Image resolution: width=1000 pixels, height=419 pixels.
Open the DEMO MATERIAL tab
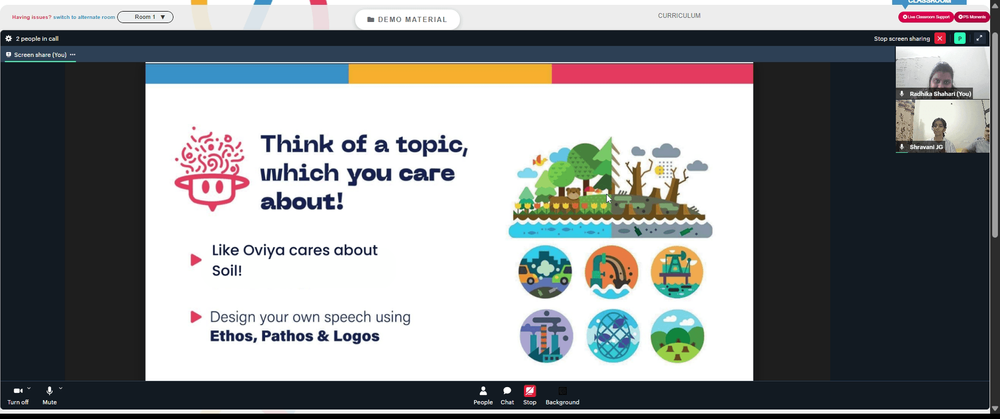408,19
